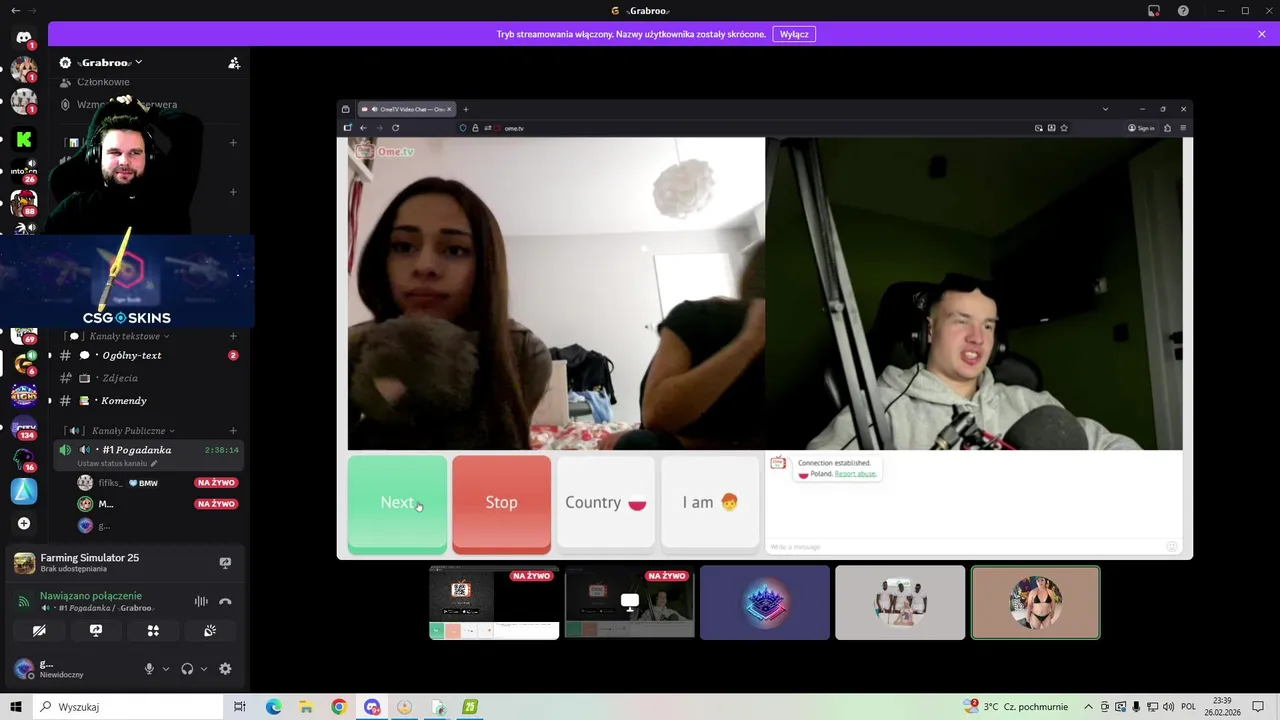Add a server with the plus icon
The image size is (1280, 720).
pyautogui.click(x=24, y=523)
